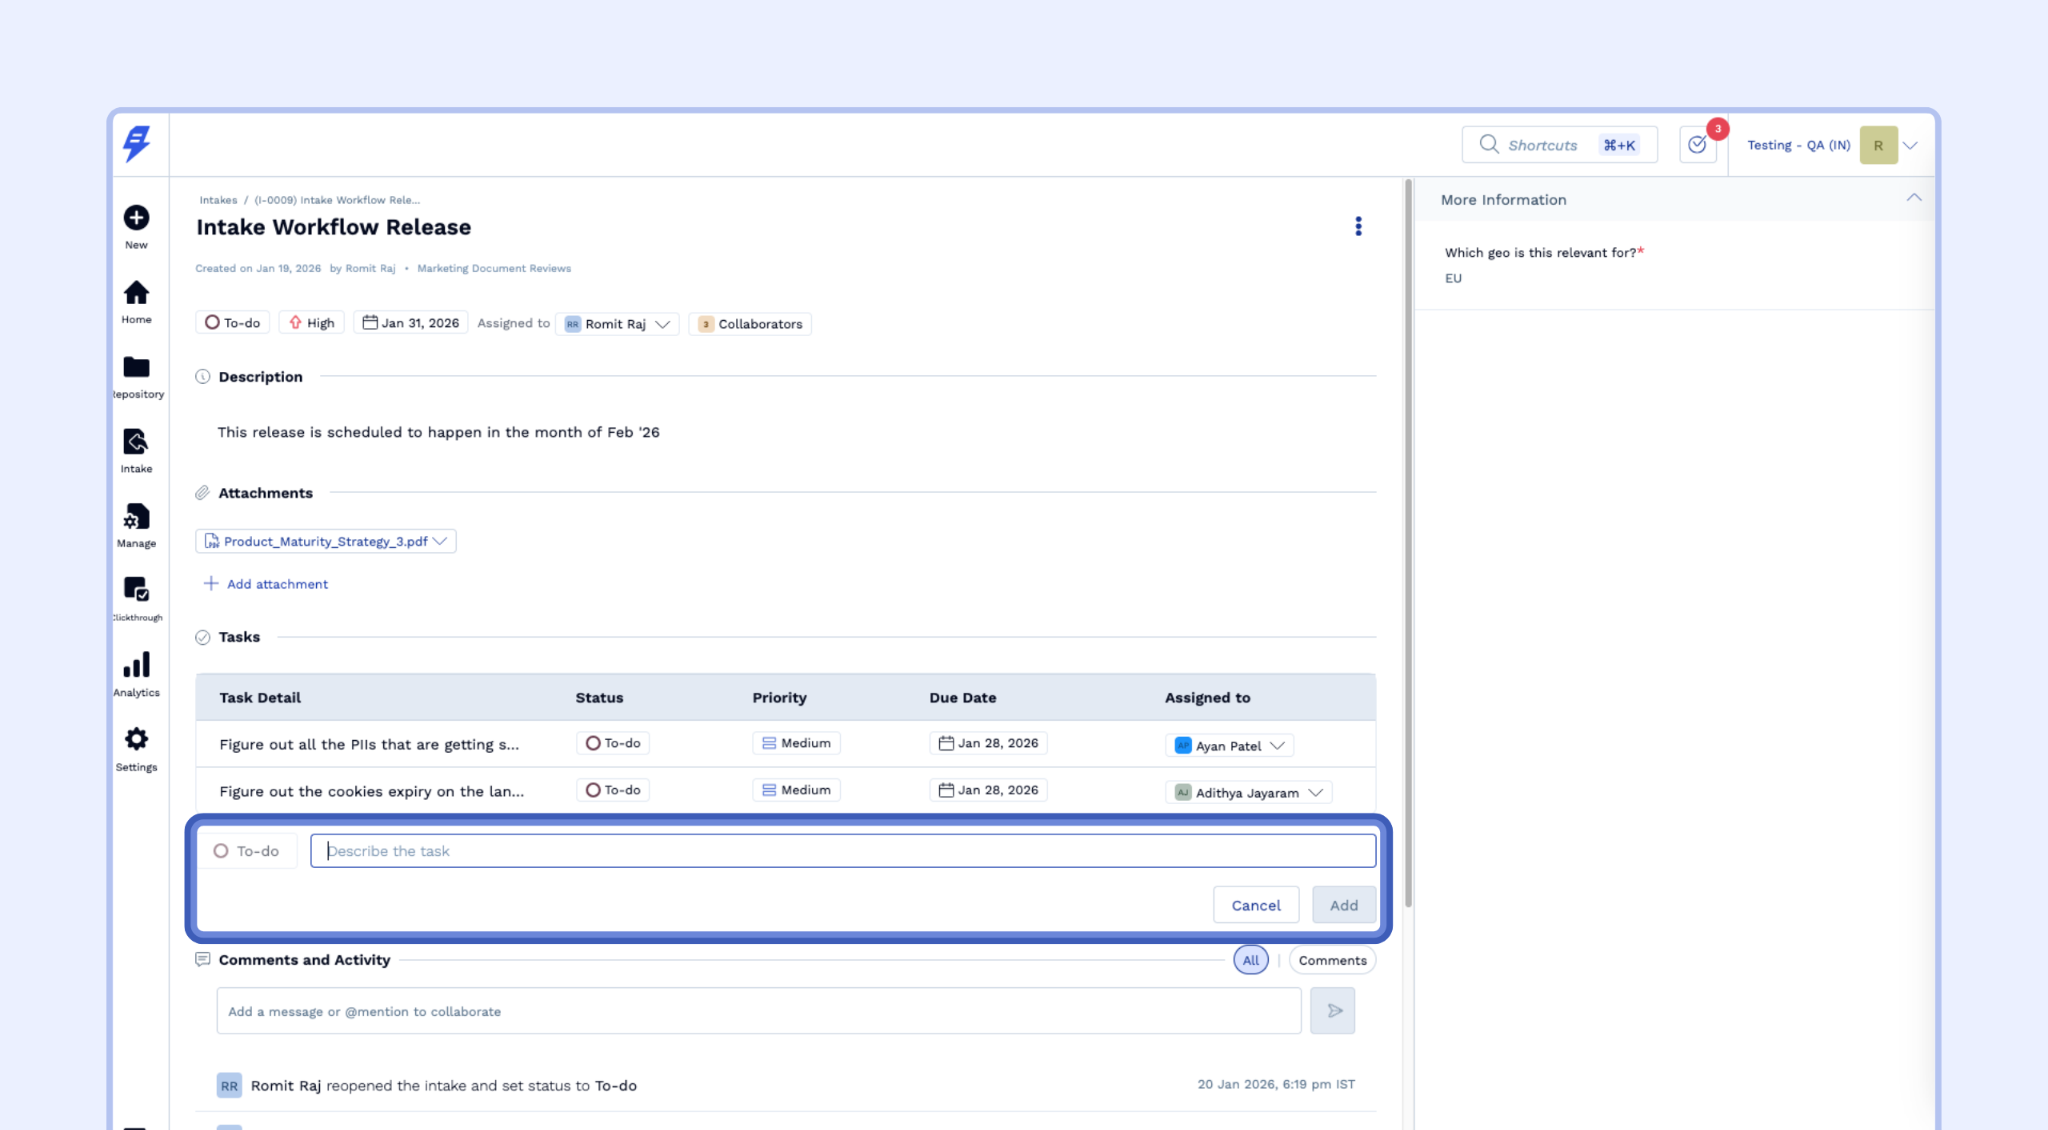Open the three-dot more options menu
Image resolution: width=2048 pixels, height=1130 pixels.
pos(1358,227)
